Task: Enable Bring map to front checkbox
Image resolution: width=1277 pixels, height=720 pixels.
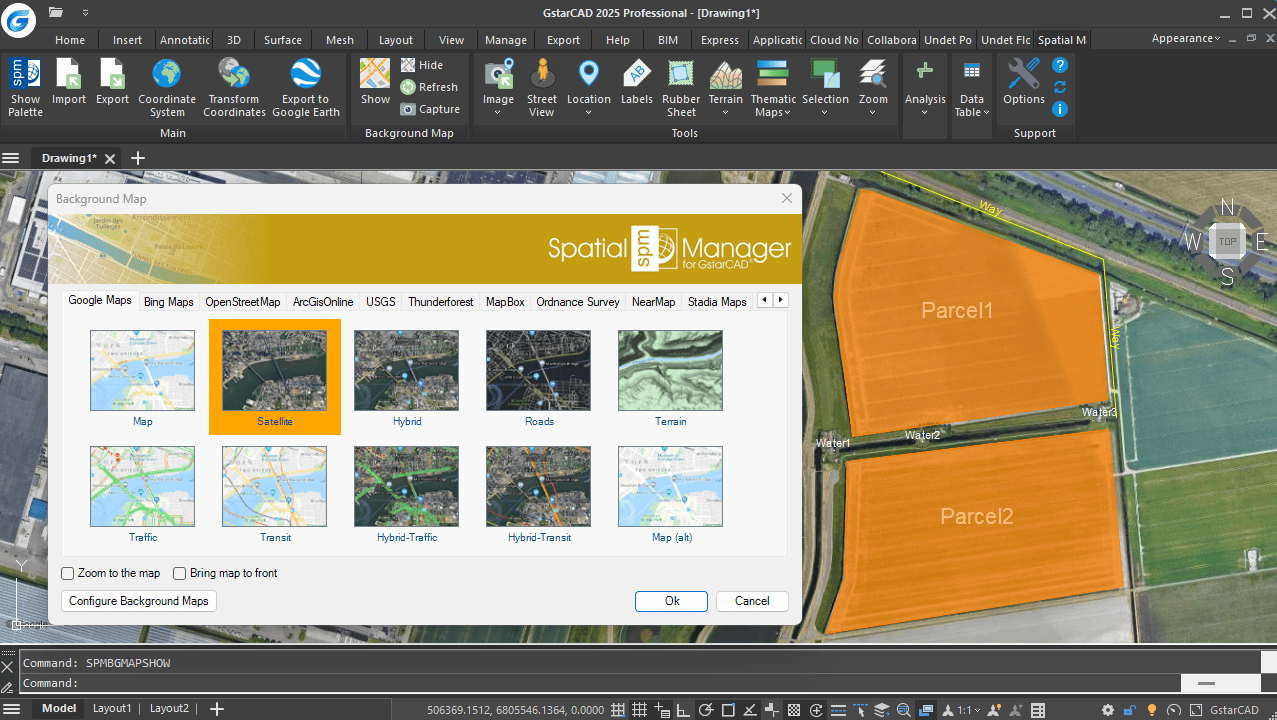Action: [x=180, y=573]
